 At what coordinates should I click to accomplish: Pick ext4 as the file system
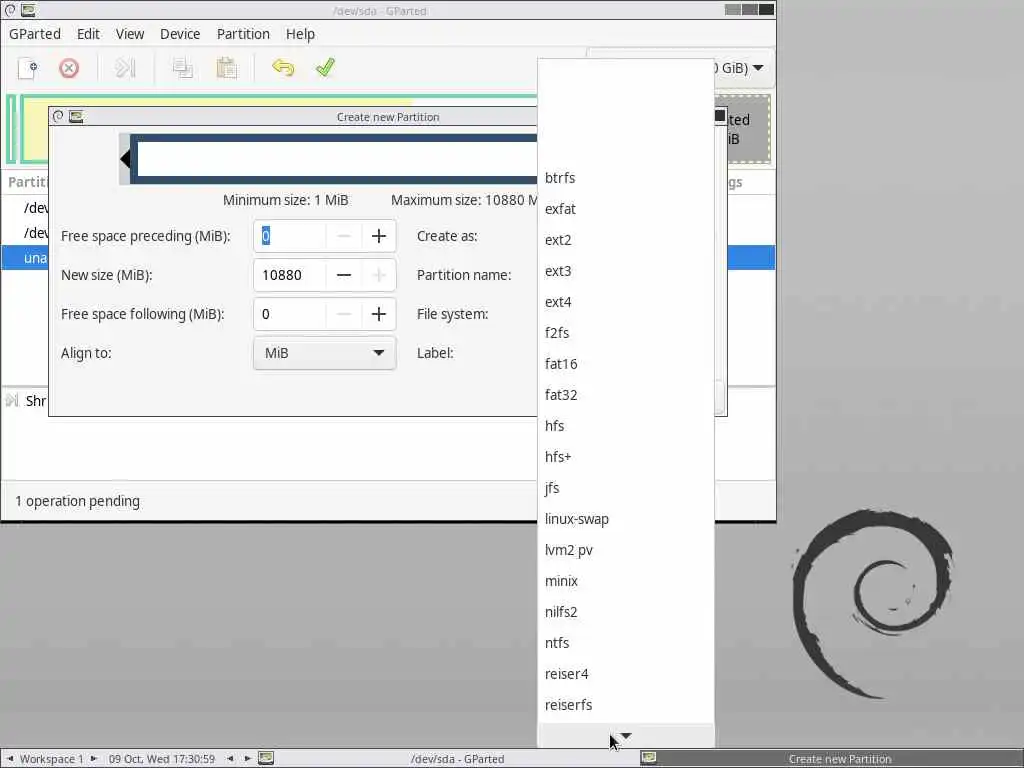pyautogui.click(x=626, y=302)
